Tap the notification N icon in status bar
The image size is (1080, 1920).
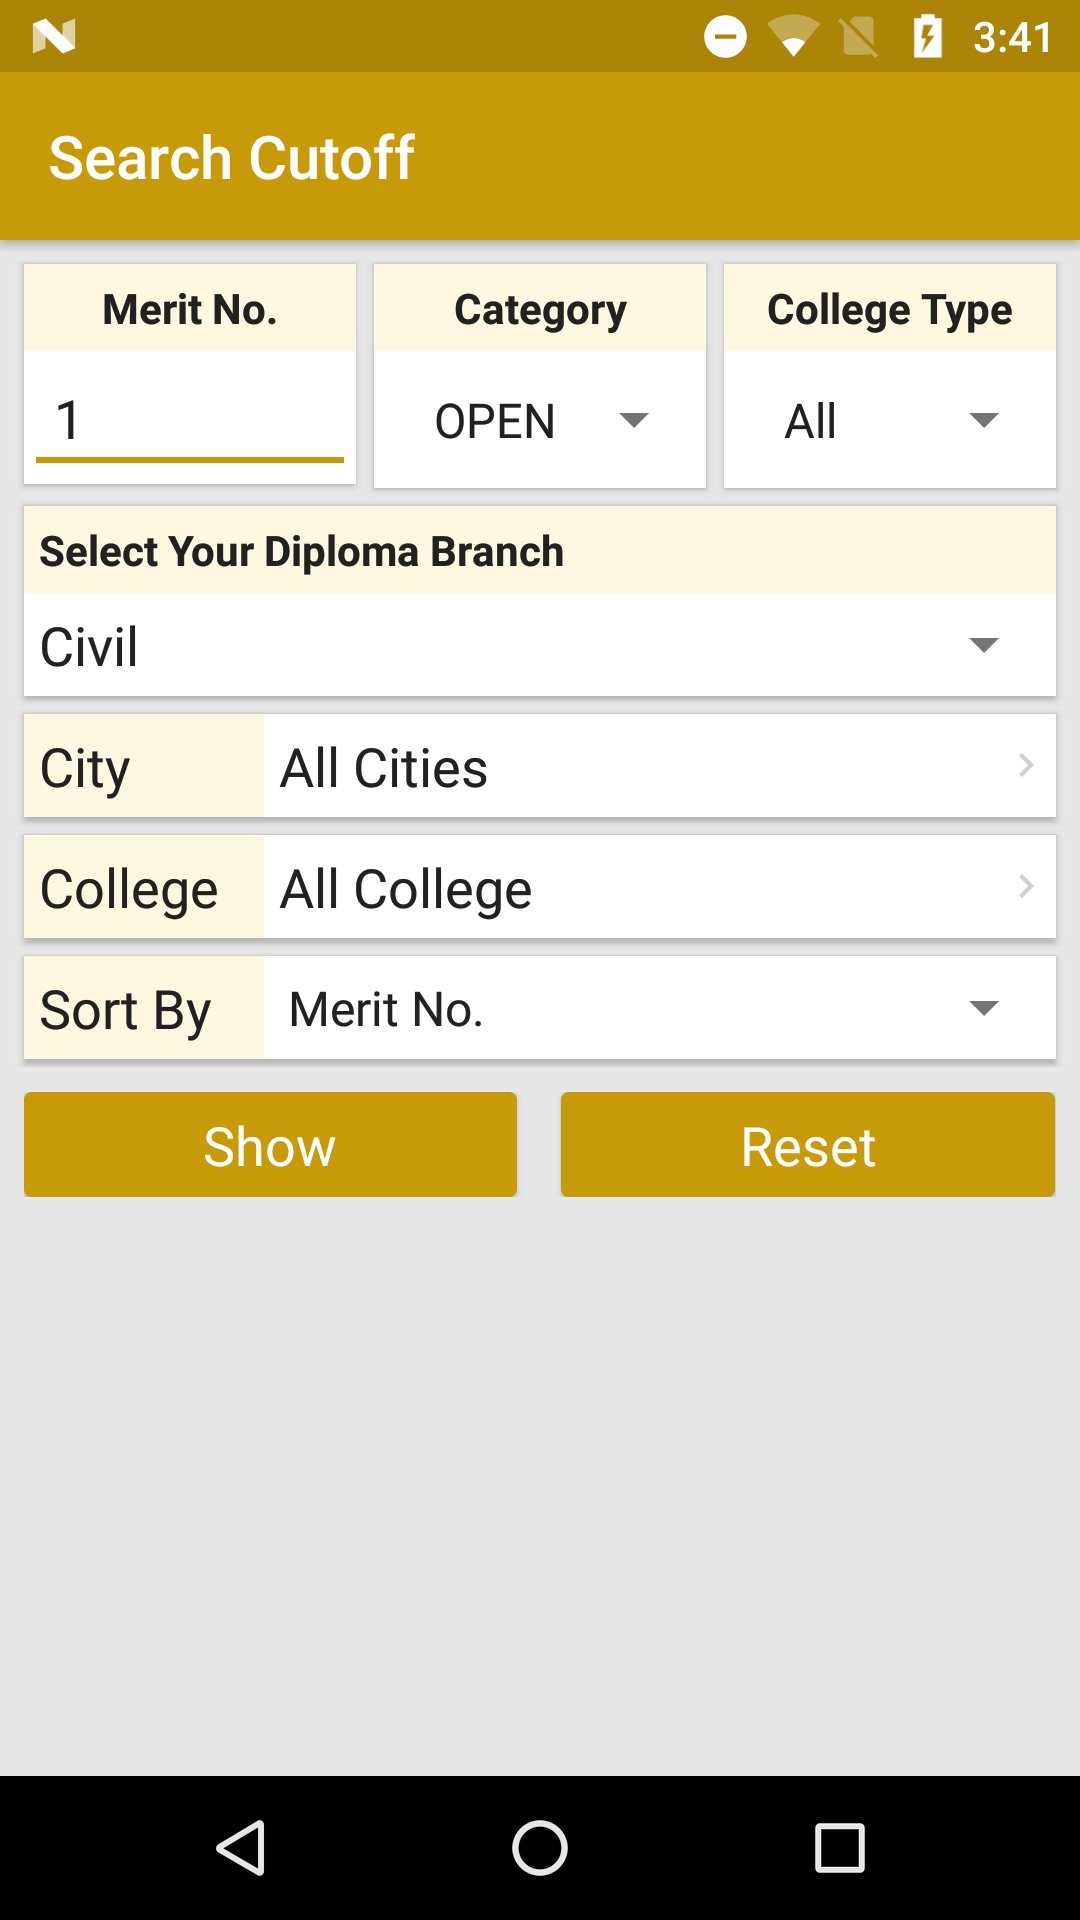tap(54, 37)
